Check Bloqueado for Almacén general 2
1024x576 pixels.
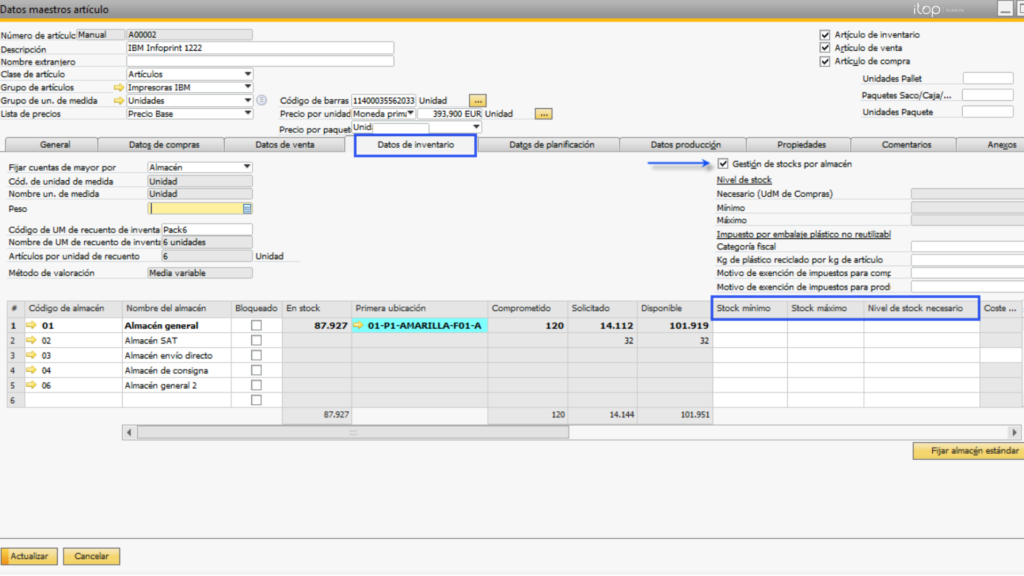coord(256,385)
